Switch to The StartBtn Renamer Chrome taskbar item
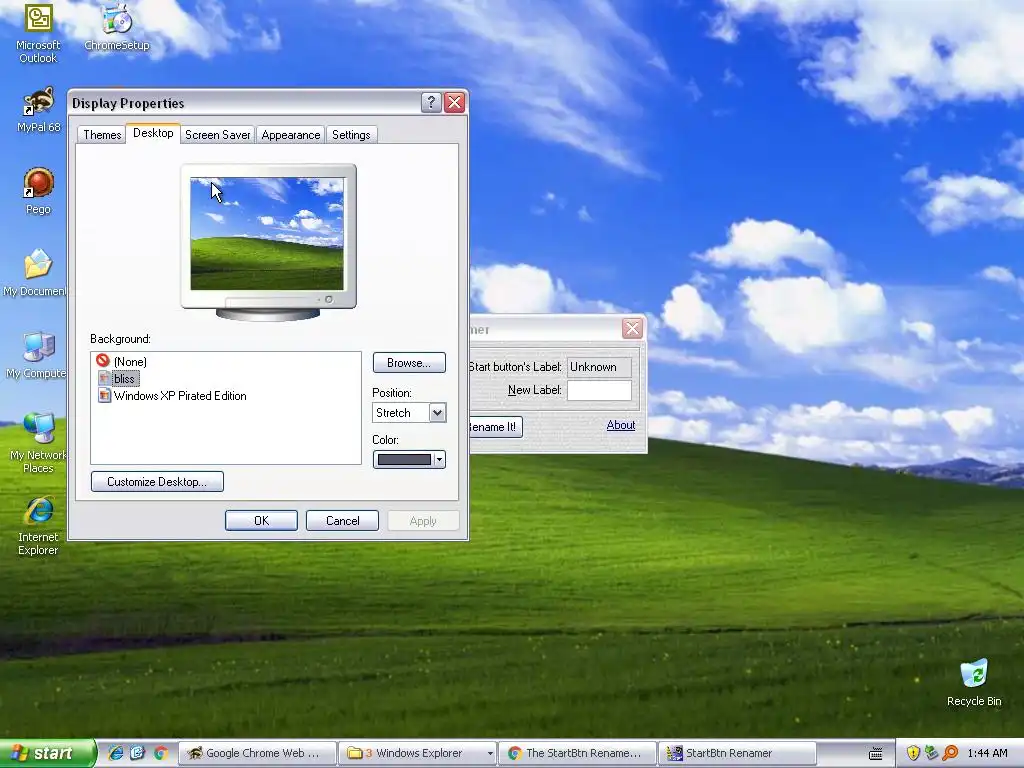 577,753
